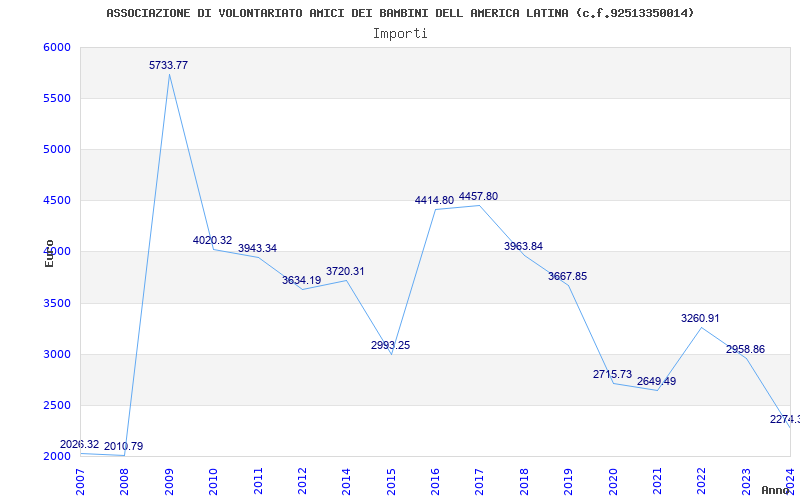The image size is (800, 500).
Task: Click the Anno x-axis label
Action: [x=775, y=490]
